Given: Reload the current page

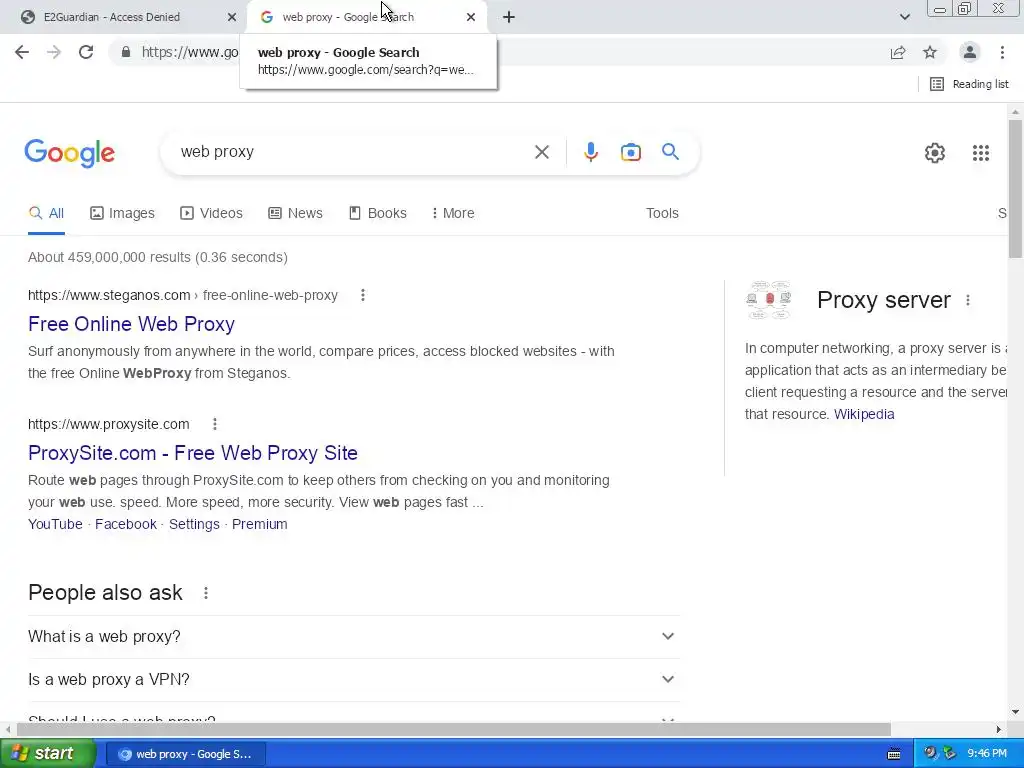Looking at the screenshot, I should click(86, 52).
